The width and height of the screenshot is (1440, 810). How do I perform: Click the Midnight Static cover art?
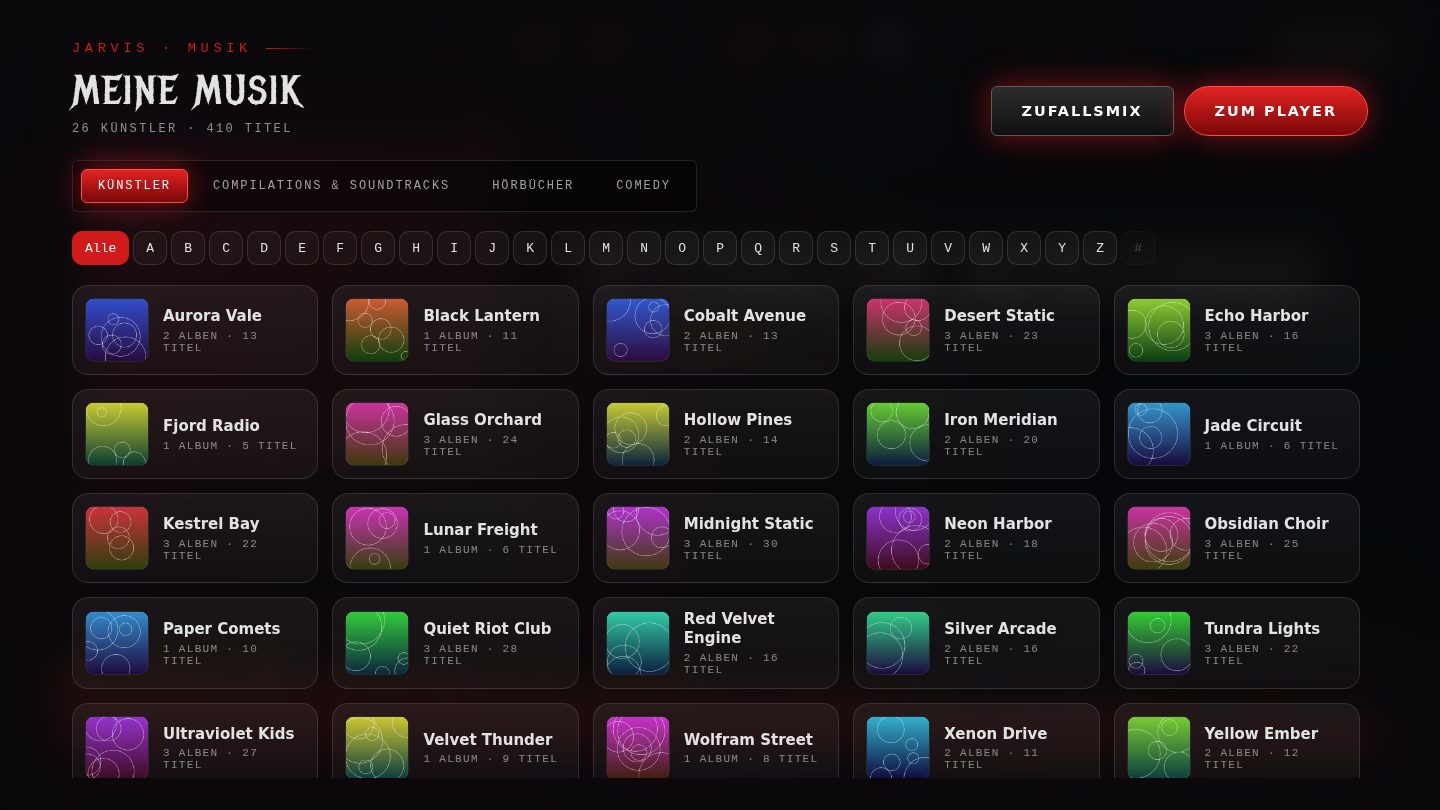638,538
